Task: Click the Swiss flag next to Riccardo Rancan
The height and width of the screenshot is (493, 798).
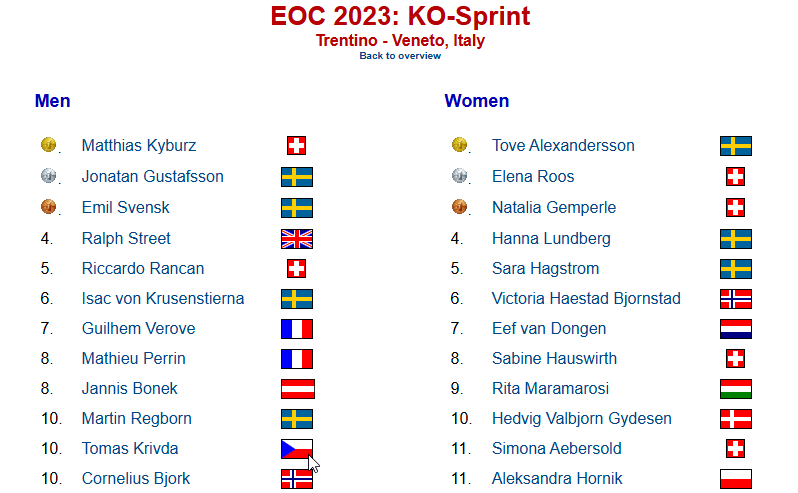Action: pyautogui.click(x=297, y=269)
